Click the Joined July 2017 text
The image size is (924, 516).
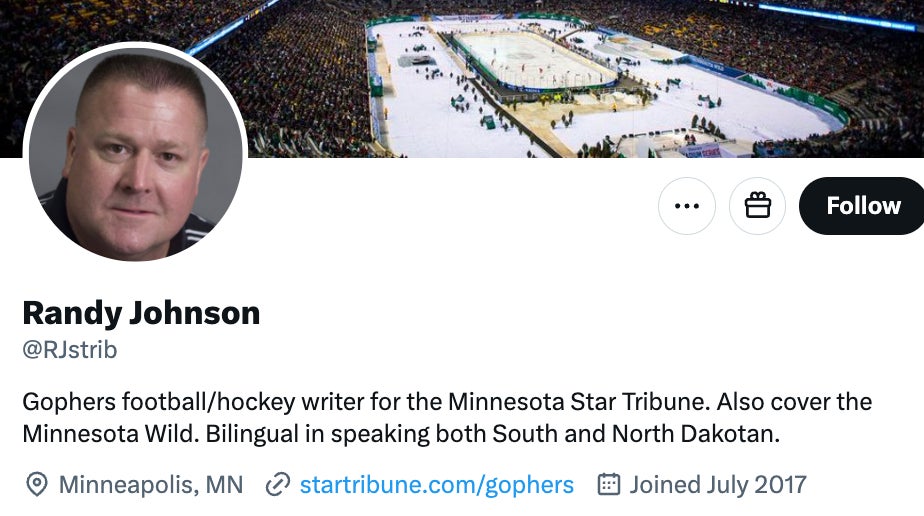point(717,485)
